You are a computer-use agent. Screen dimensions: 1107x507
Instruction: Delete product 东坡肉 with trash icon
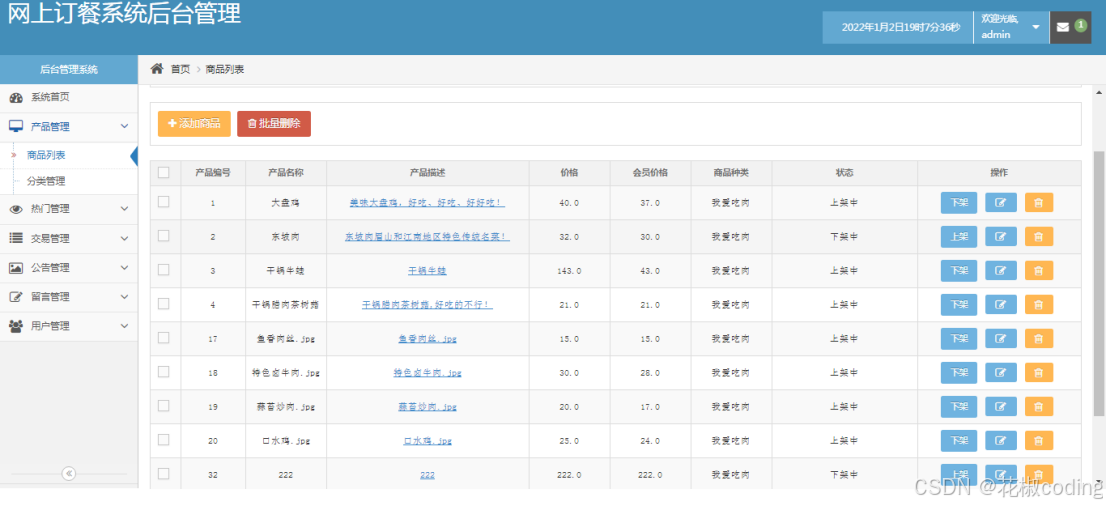[1039, 237]
